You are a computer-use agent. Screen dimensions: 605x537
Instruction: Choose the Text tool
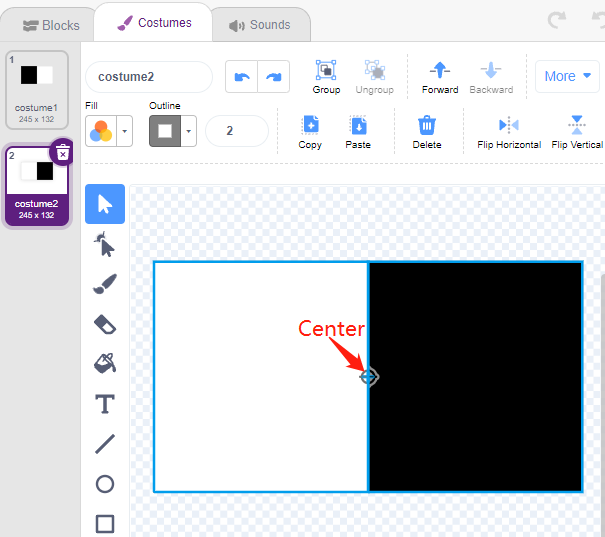pyautogui.click(x=105, y=404)
